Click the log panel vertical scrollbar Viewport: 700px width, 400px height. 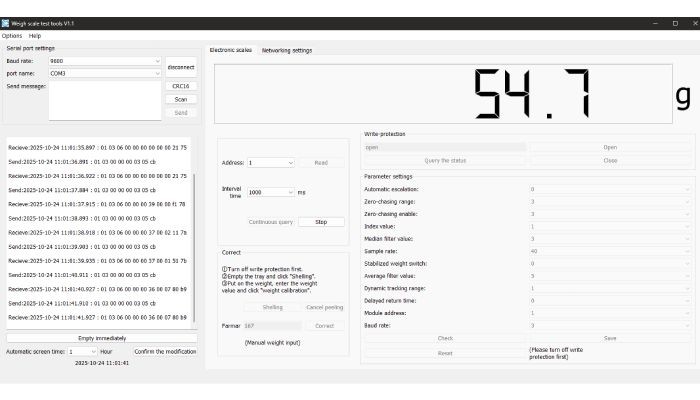pos(194,248)
